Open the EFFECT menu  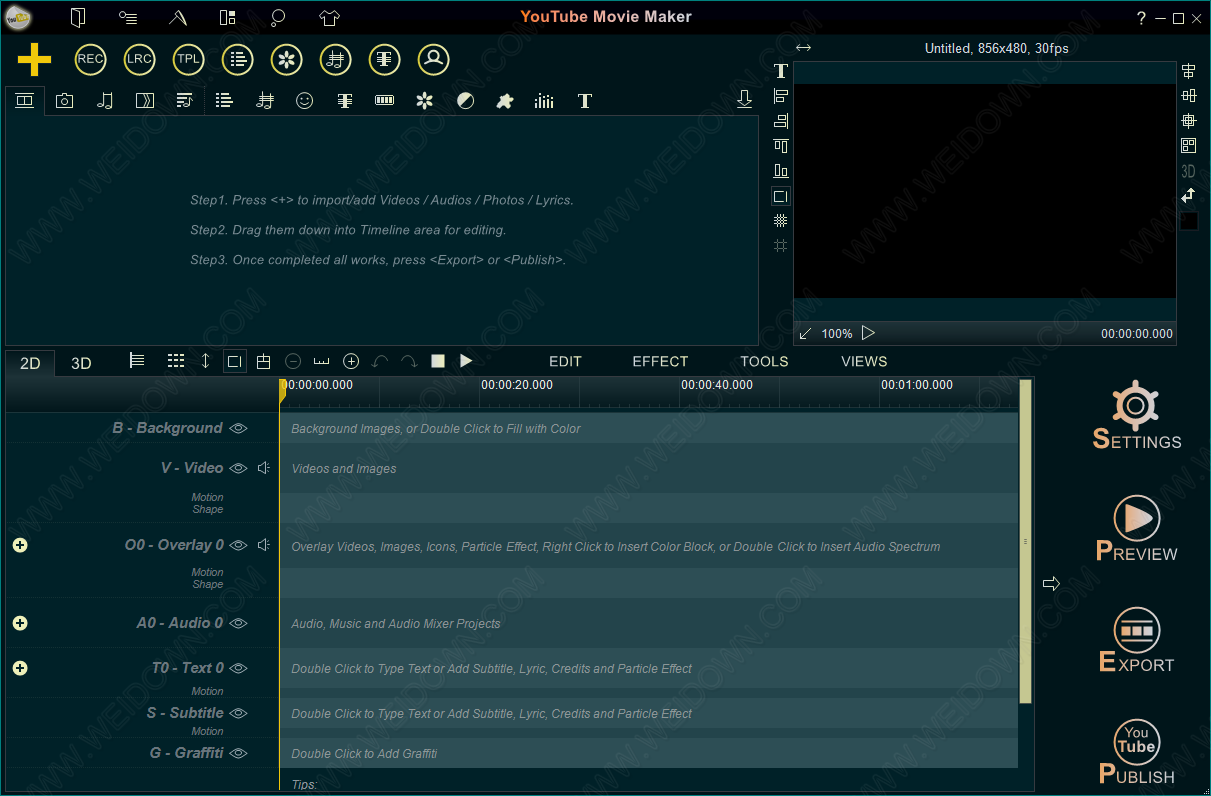(660, 361)
